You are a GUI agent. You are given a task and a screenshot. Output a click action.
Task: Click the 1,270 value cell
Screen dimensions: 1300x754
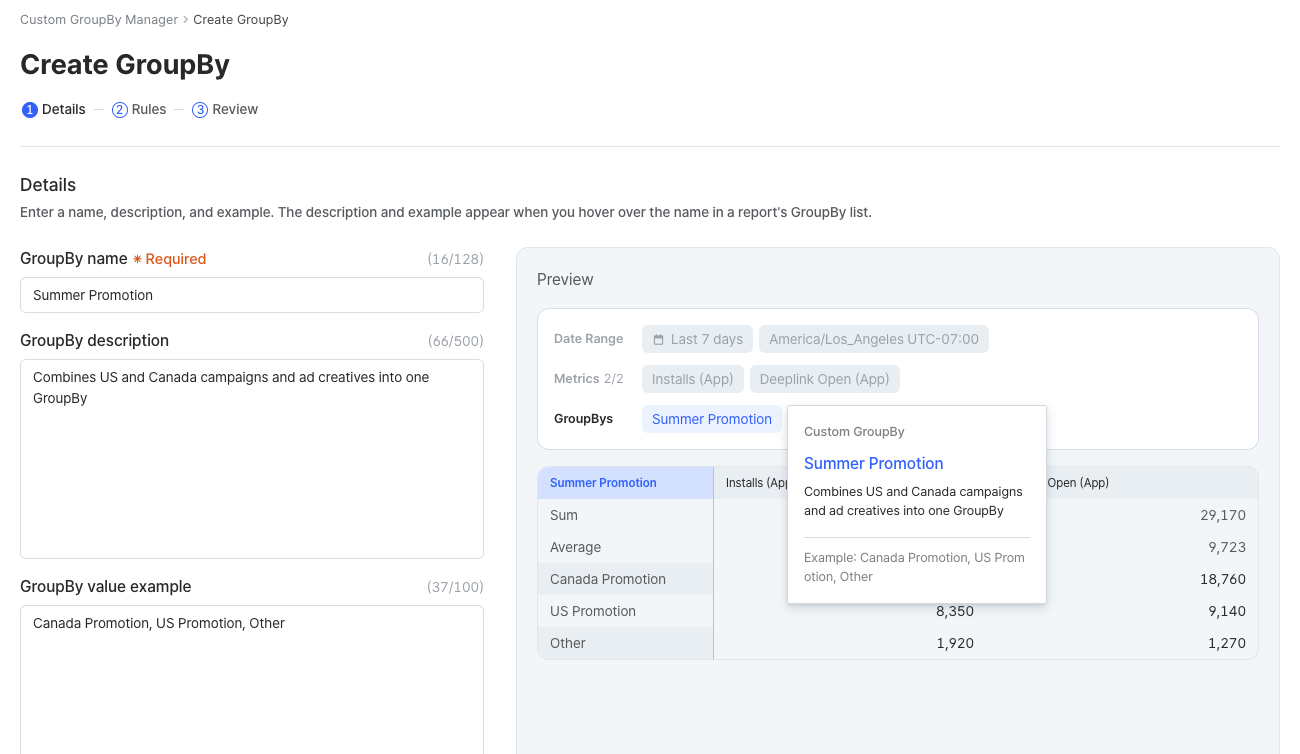1227,643
